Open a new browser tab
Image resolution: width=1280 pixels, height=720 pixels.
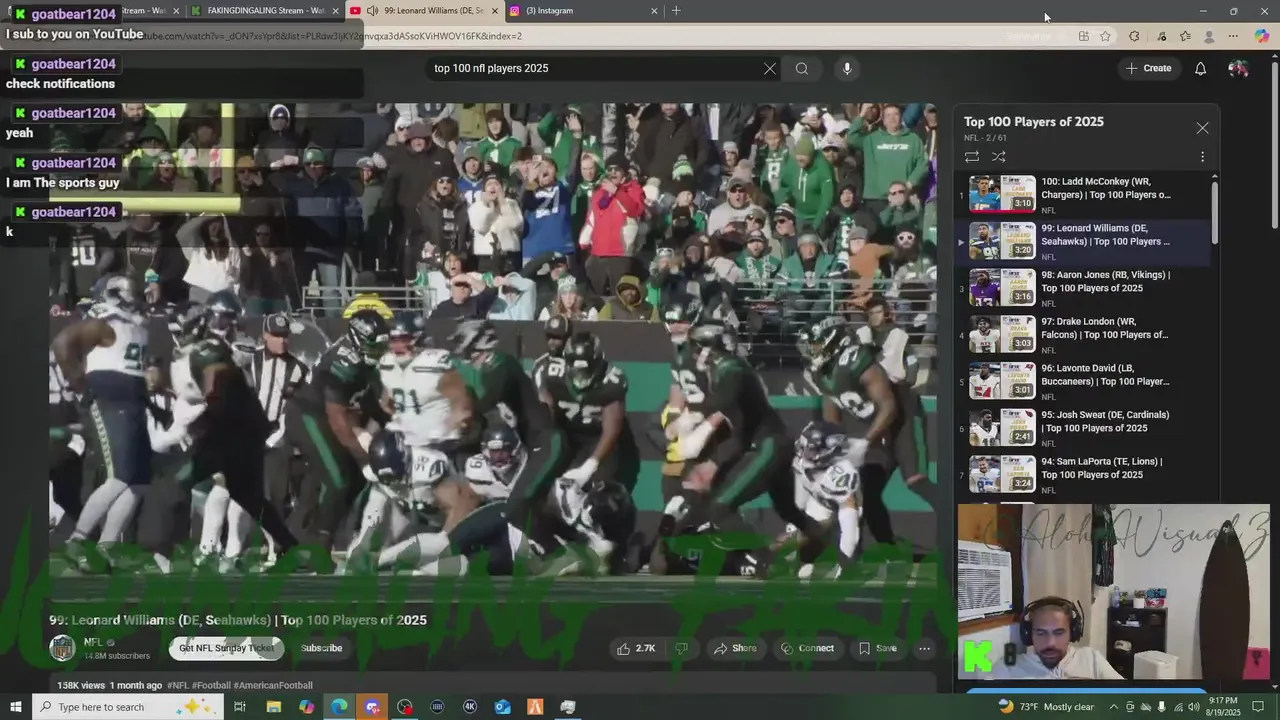[x=676, y=11]
